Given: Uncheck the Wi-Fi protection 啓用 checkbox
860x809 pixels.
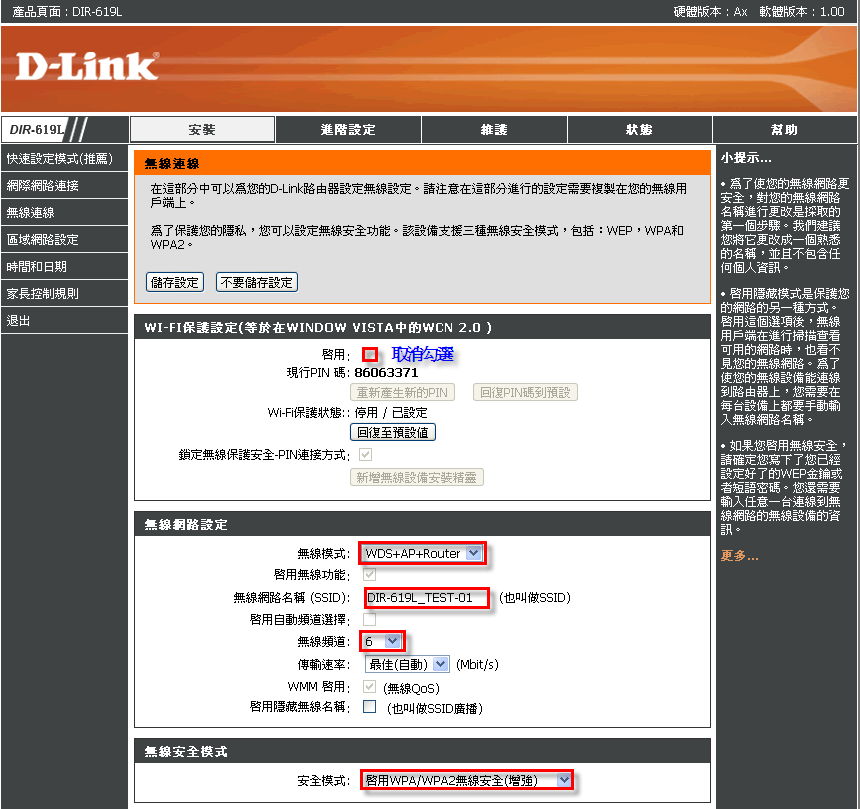Looking at the screenshot, I should coord(370,354).
